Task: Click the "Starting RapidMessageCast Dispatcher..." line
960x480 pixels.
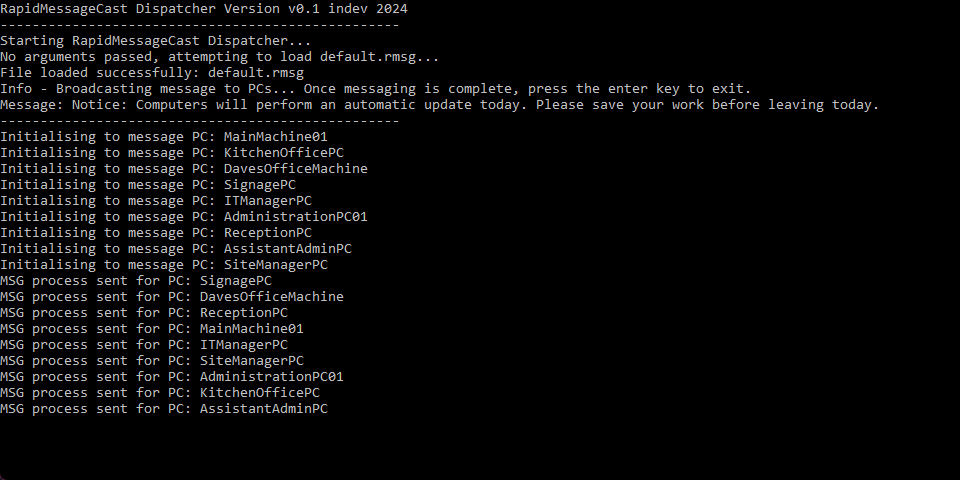Action: [x=156, y=41]
